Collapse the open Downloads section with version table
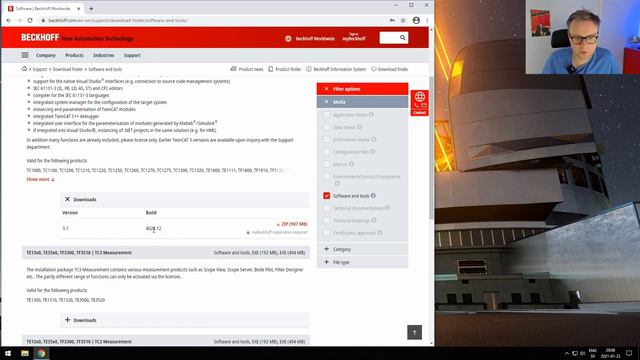The height and width of the screenshot is (360, 640). point(185,199)
